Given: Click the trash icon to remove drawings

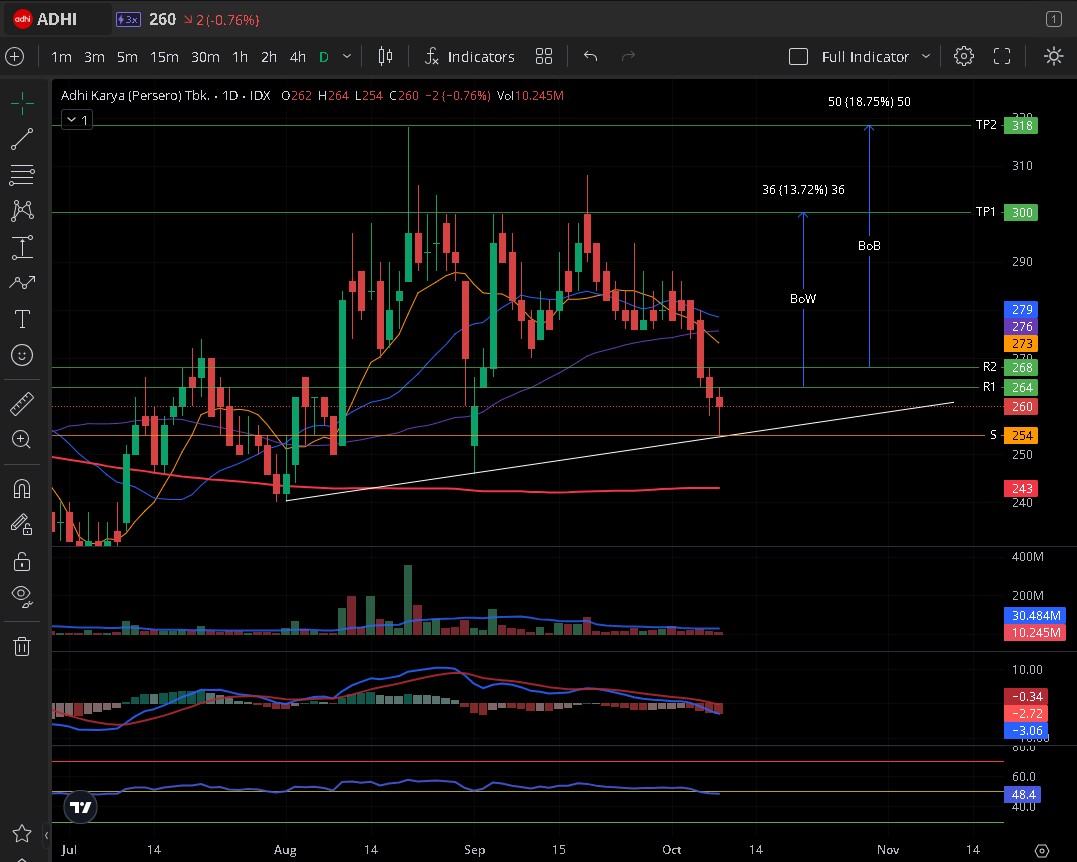Looking at the screenshot, I should pyautogui.click(x=21, y=646).
